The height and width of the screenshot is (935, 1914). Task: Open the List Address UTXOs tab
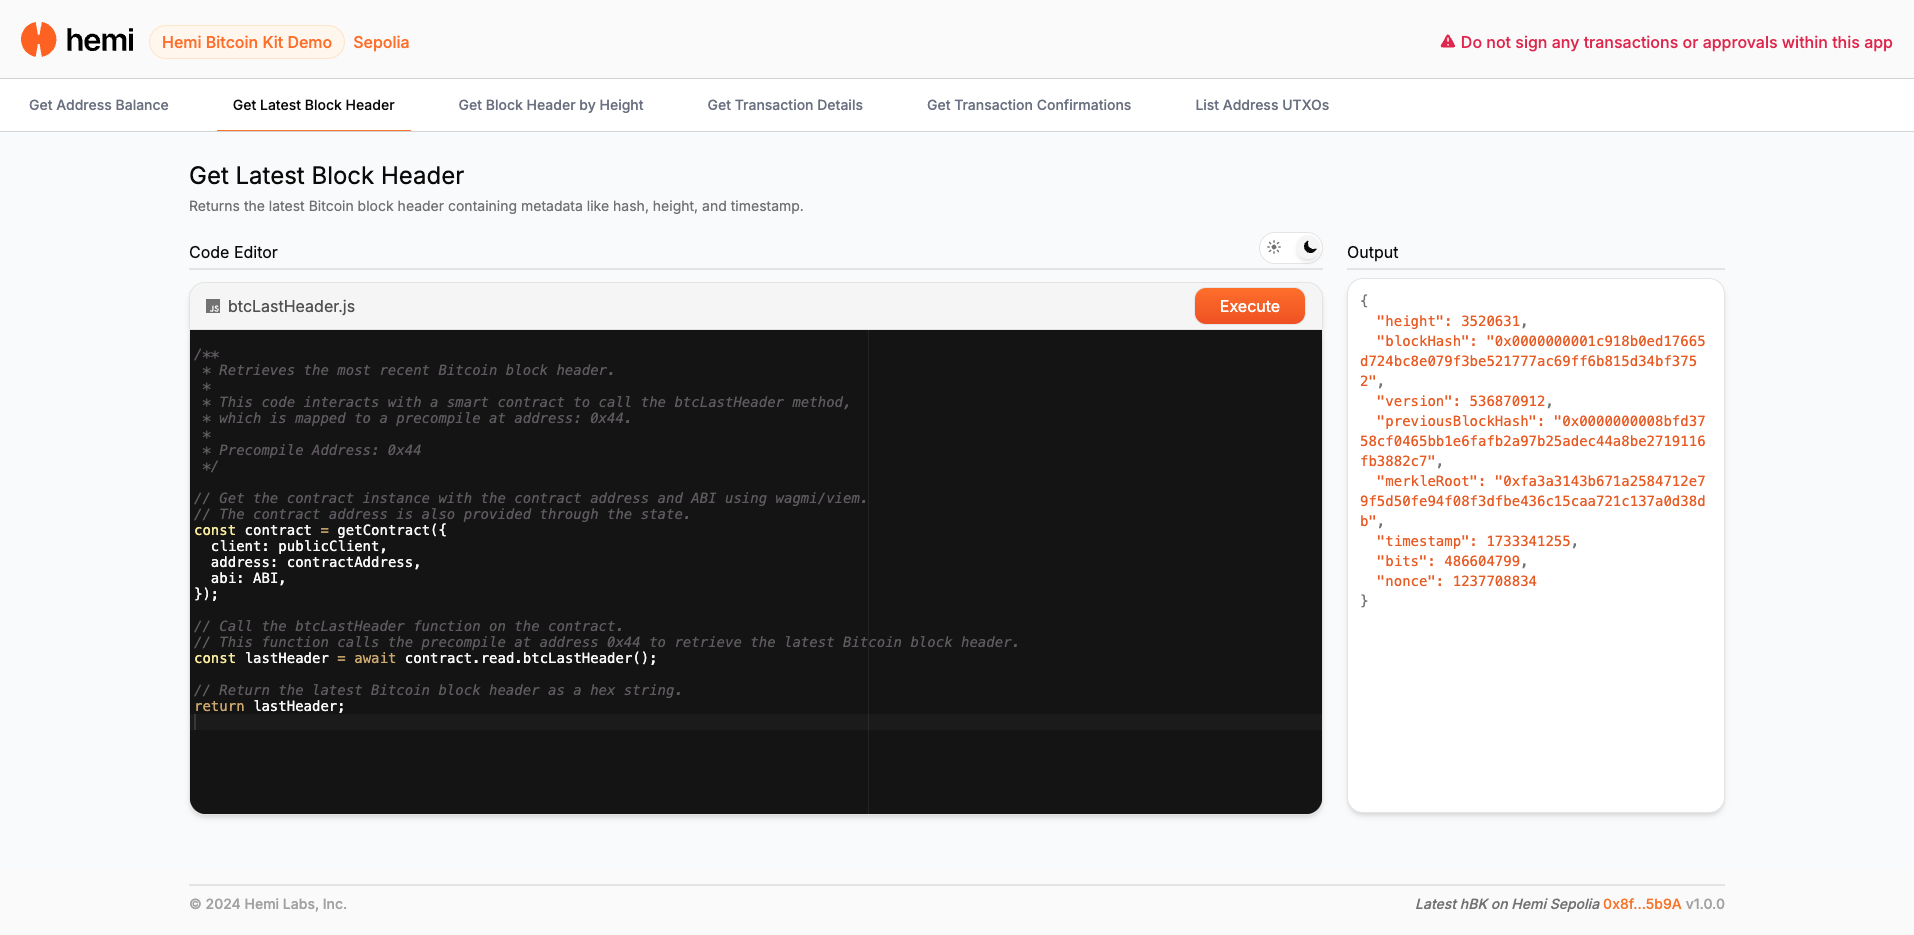point(1261,105)
